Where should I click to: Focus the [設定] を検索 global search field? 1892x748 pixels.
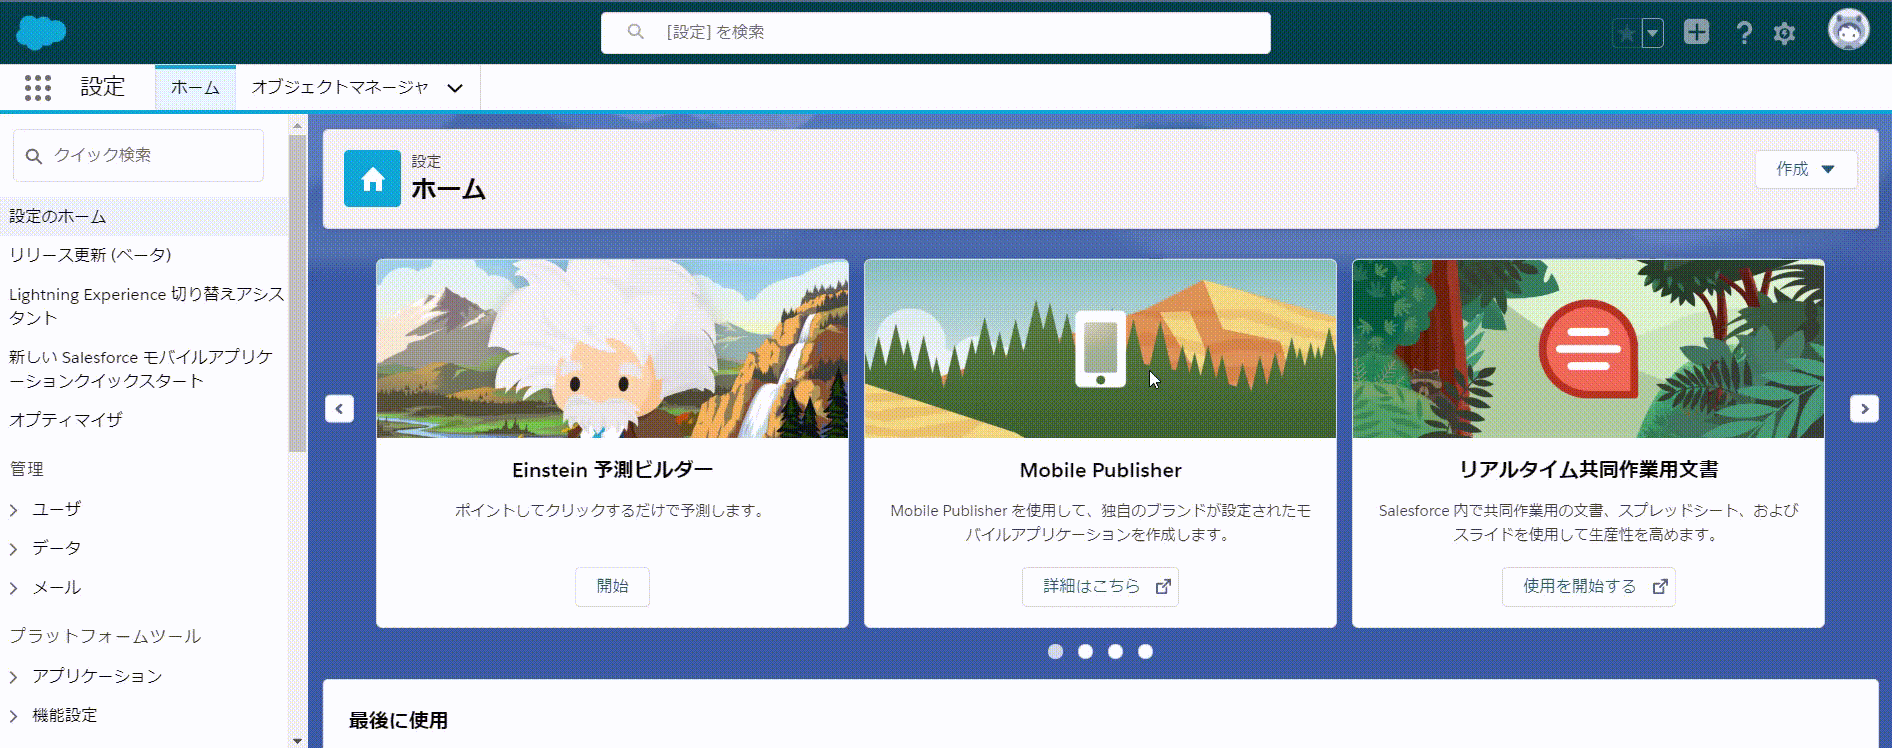click(936, 33)
